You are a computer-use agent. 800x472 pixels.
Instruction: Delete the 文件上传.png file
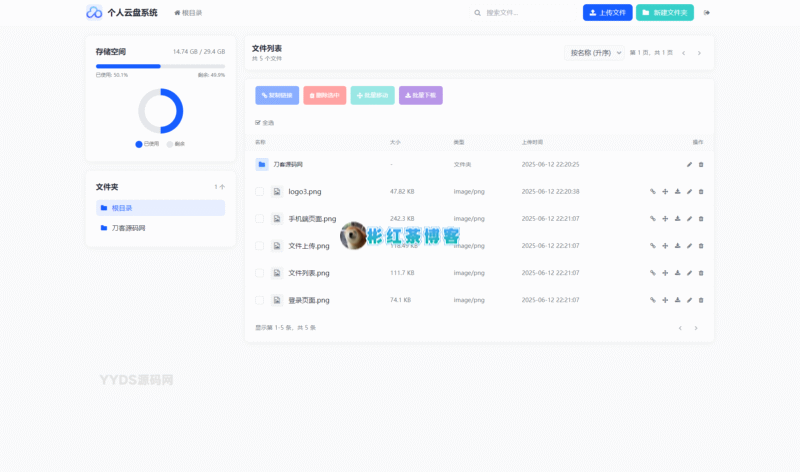click(701, 245)
